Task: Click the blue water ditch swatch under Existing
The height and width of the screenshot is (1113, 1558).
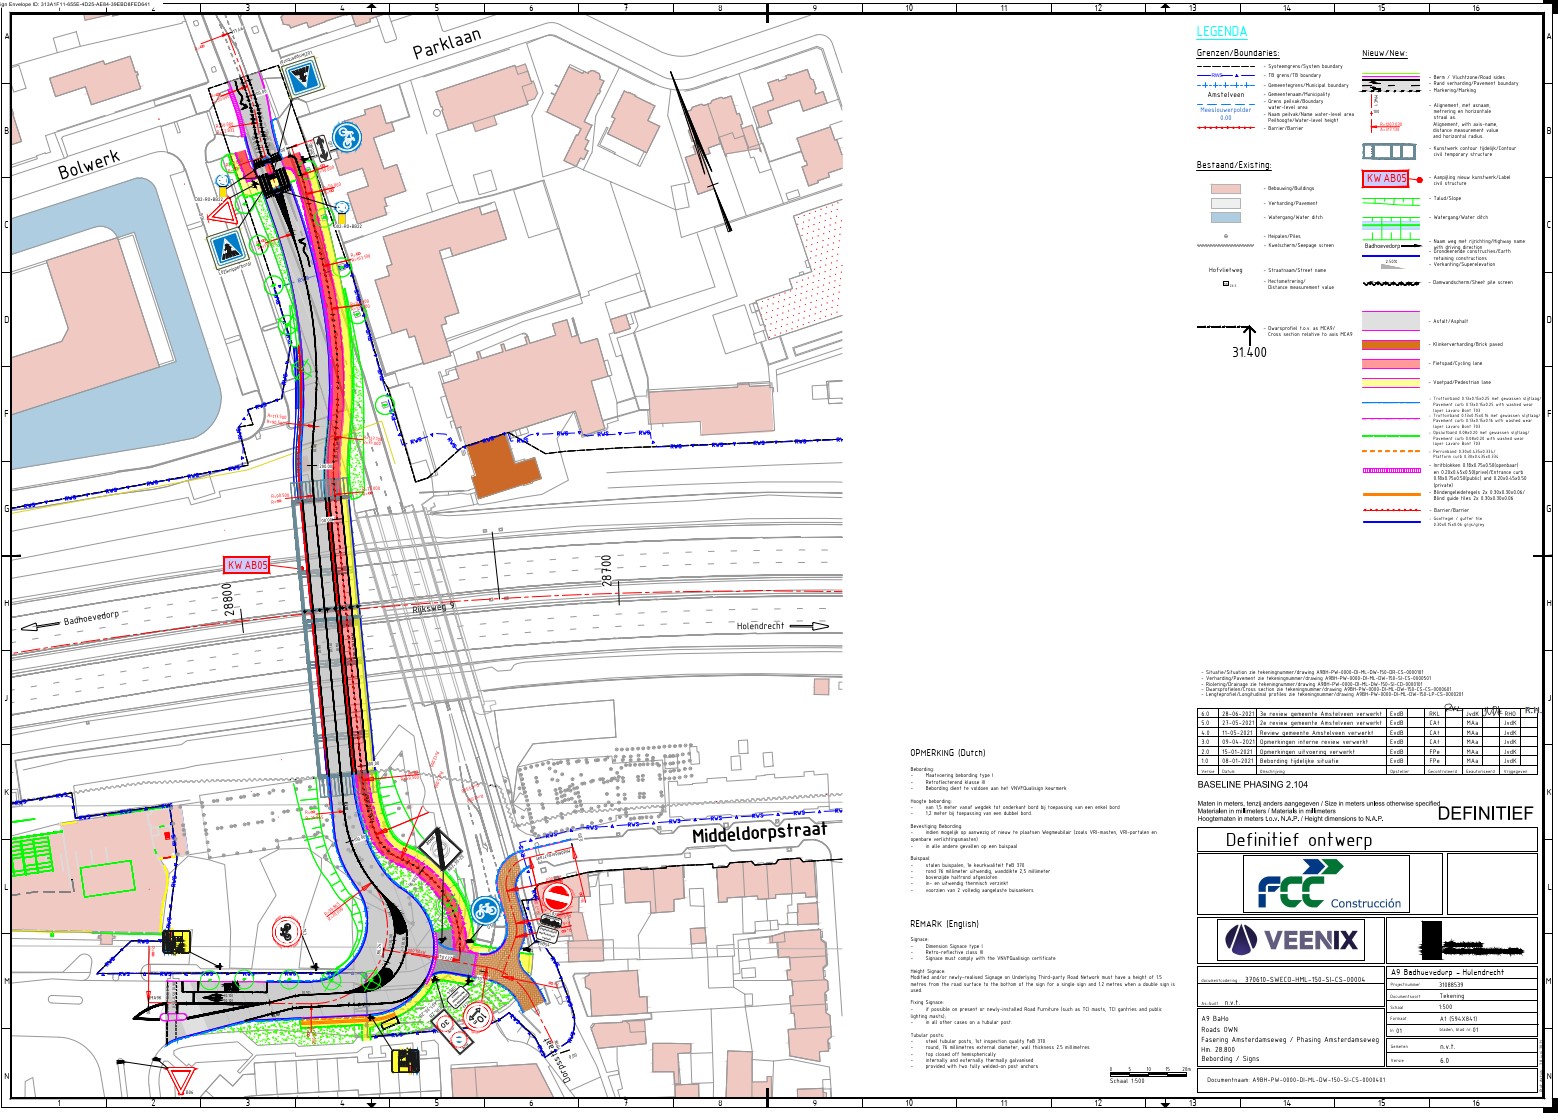Action: 1225,218
